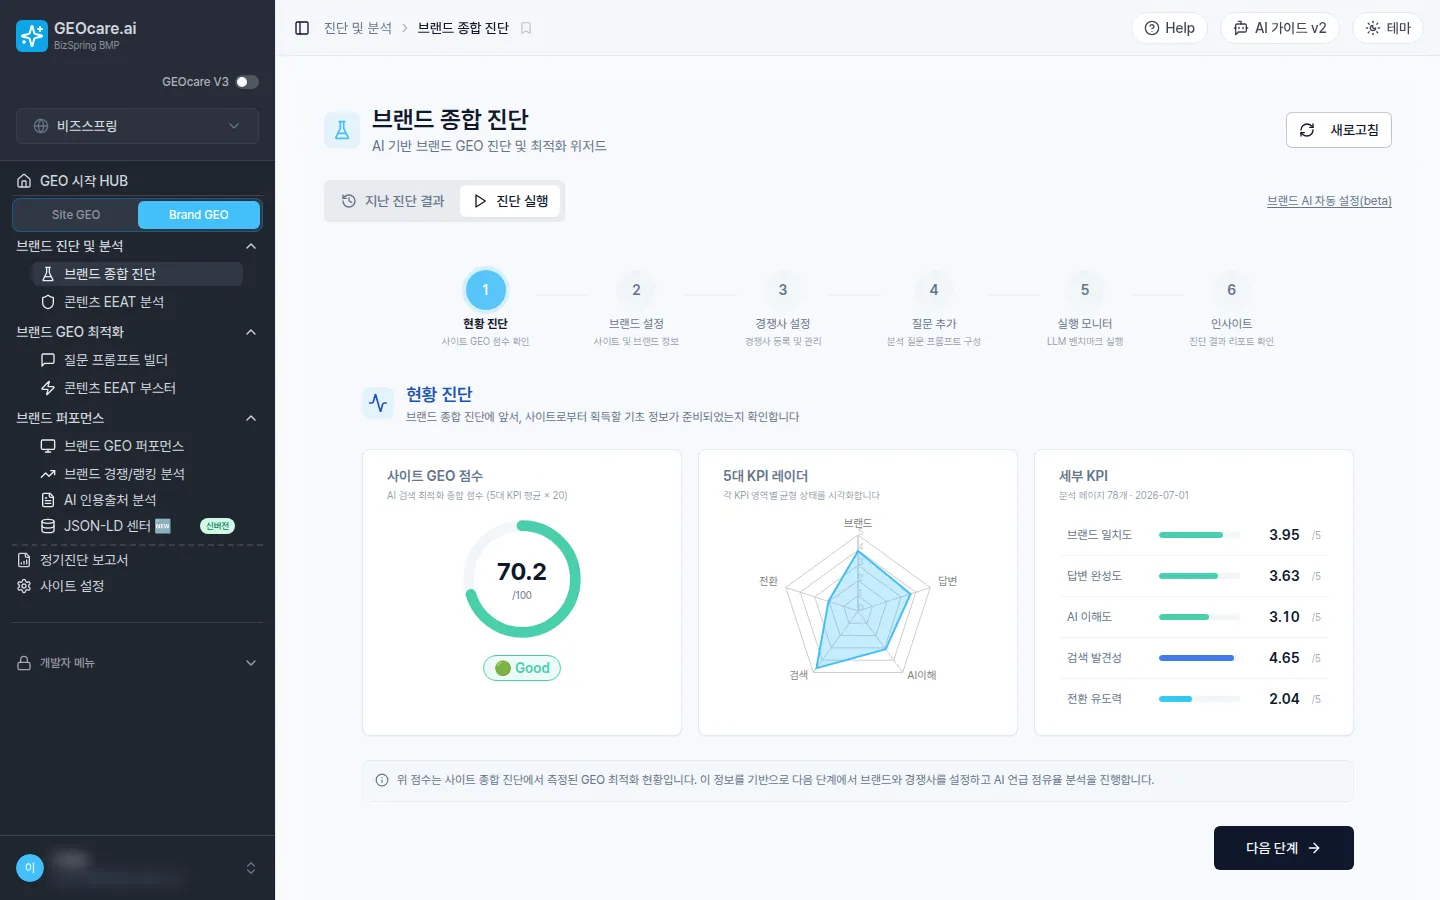Open 질문 프롬프트 빌더 menu item
The width and height of the screenshot is (1440, 900).
point(137,360)
